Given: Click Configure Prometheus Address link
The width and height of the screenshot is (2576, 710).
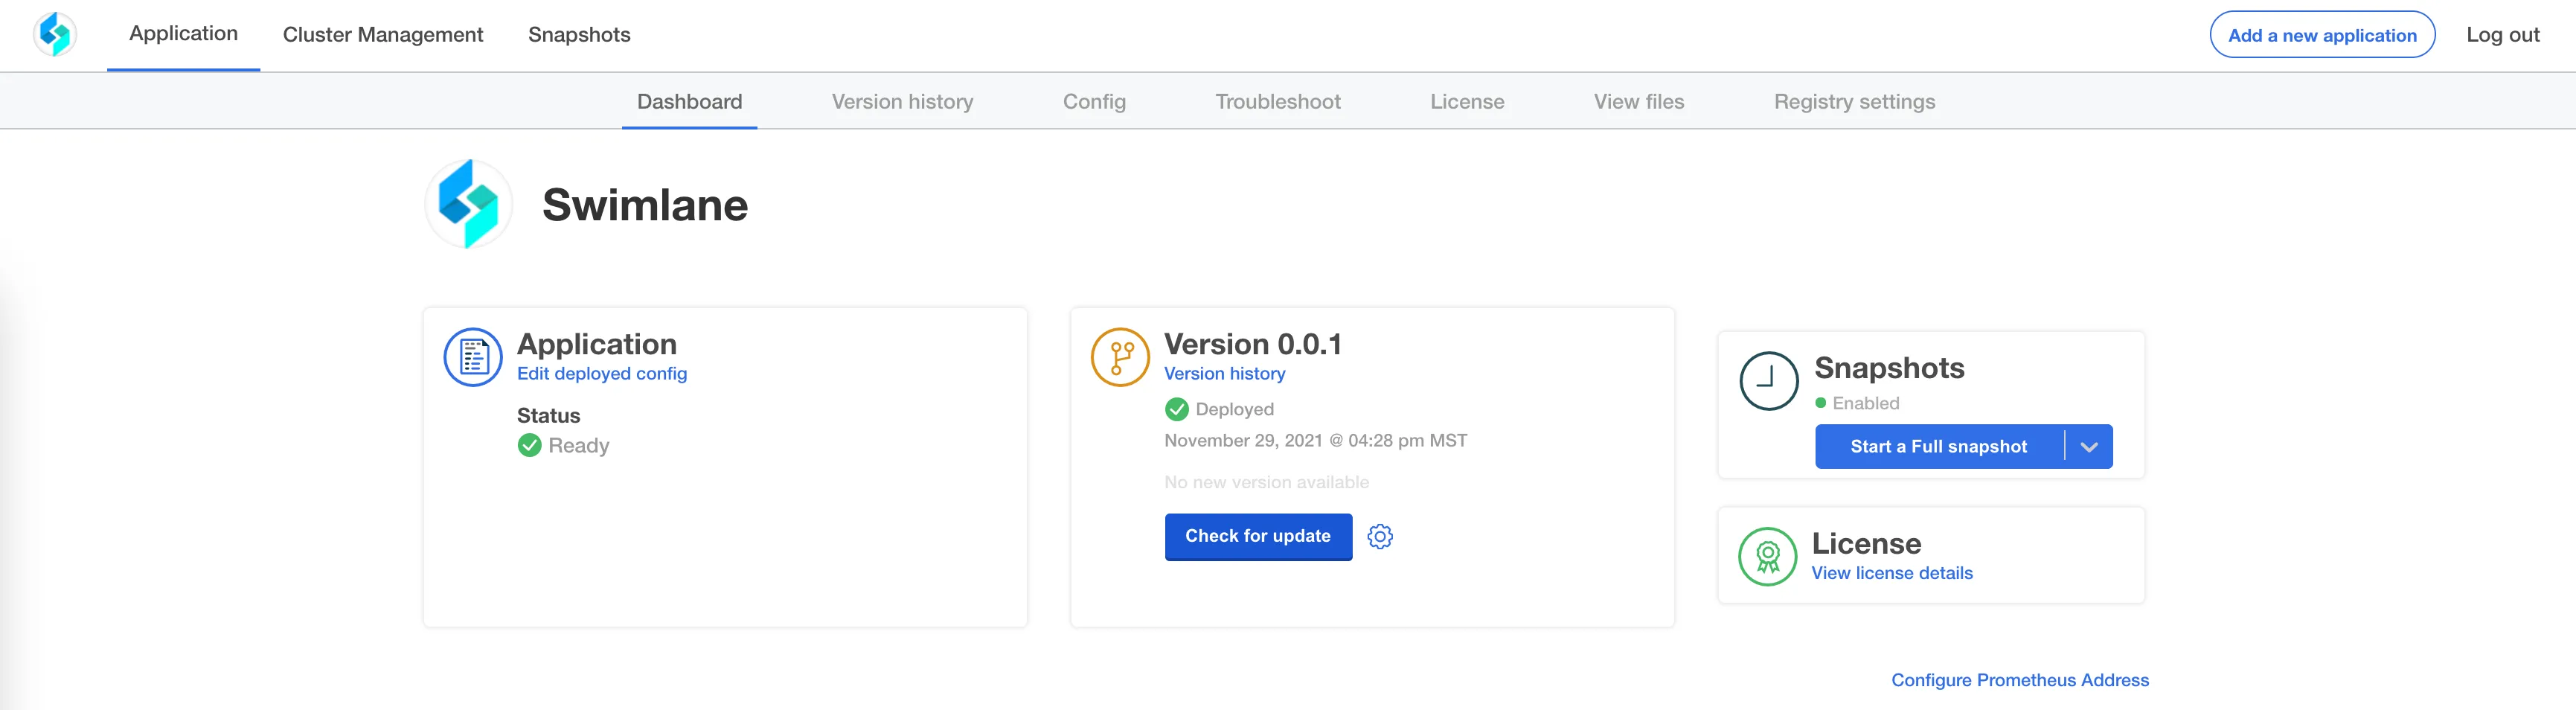Looking at the screenshot, I should 2020,680.
